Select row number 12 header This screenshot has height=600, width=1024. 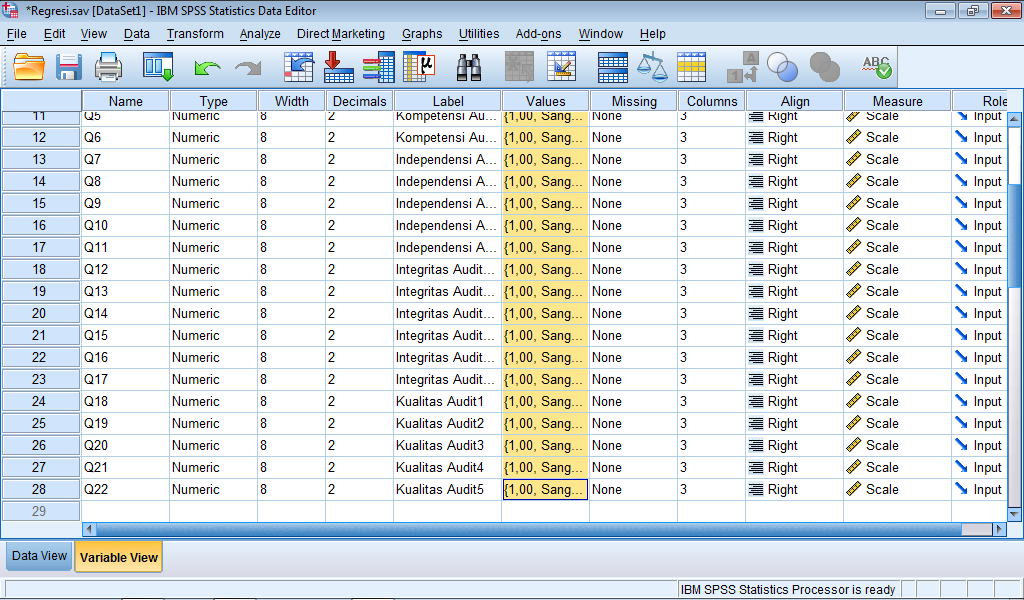click(40, 138)
